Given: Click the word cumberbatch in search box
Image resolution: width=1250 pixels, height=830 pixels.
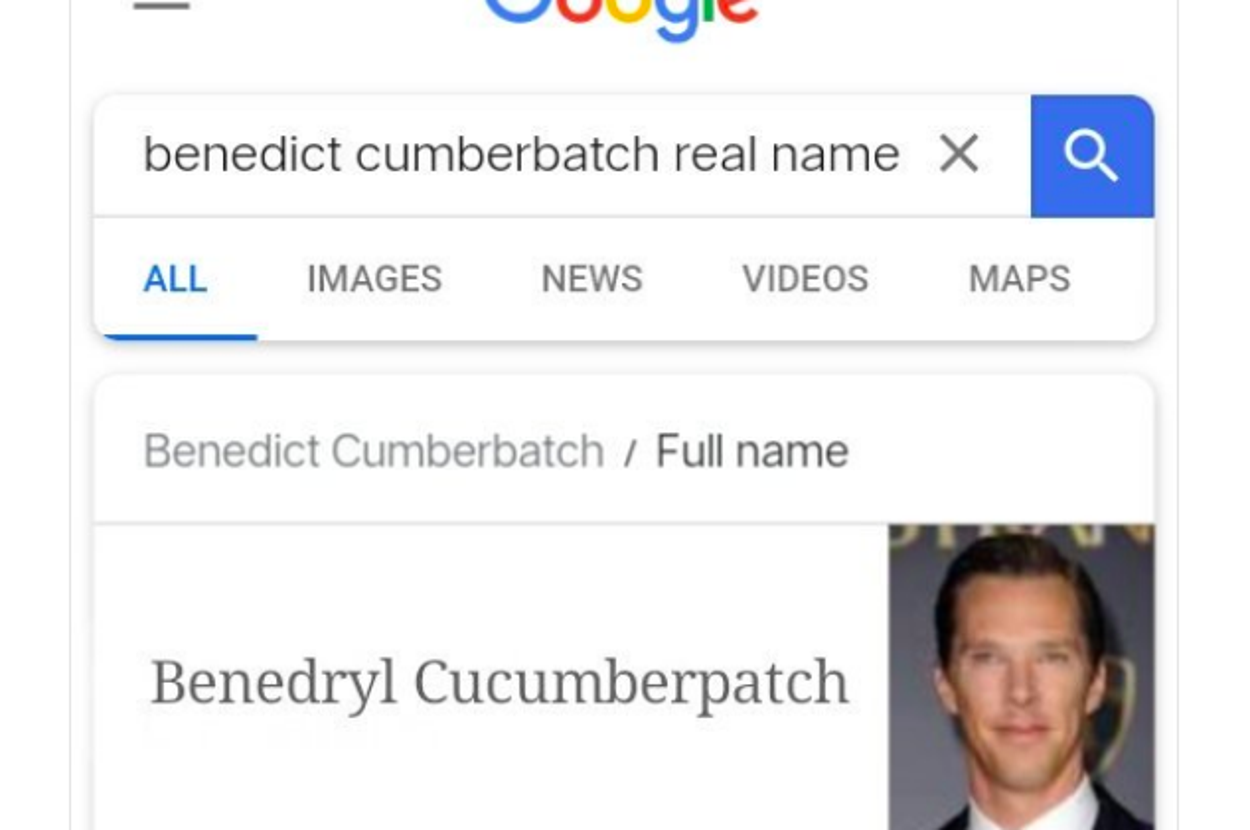Looking at the screenshot, I should (x=508, y=155).
